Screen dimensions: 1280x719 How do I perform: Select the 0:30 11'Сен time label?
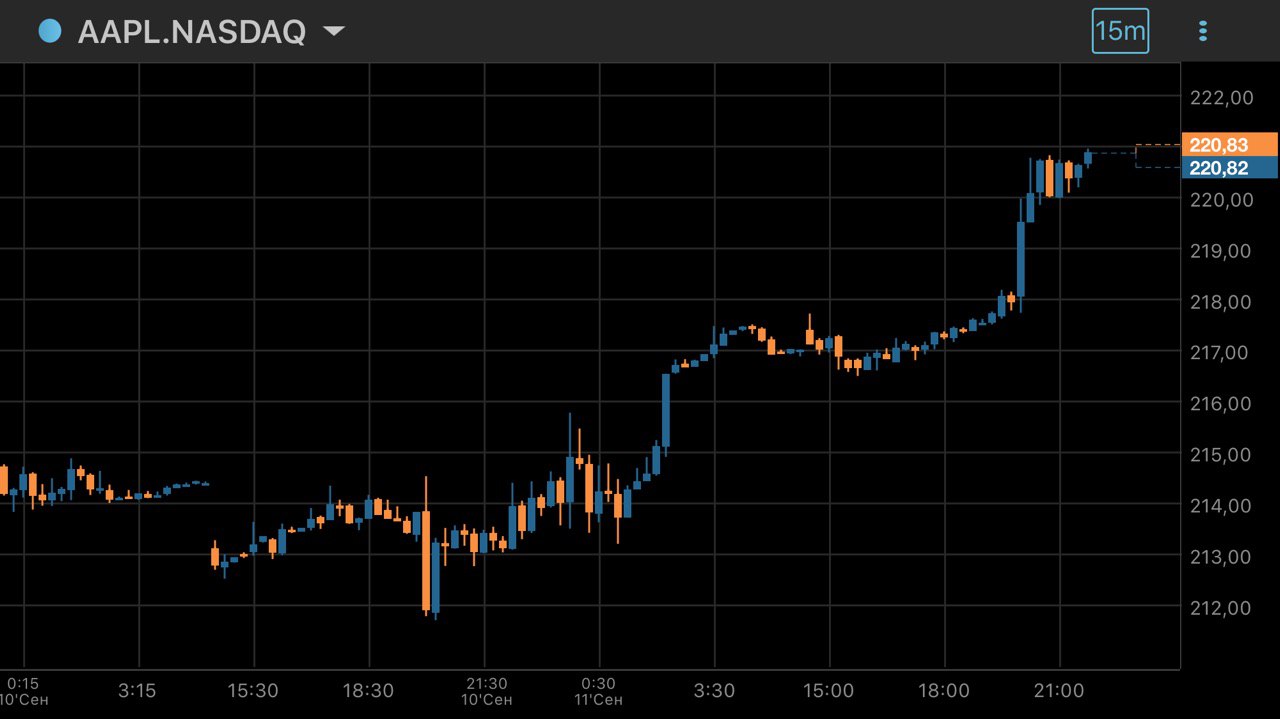click(x=599, y=691)
